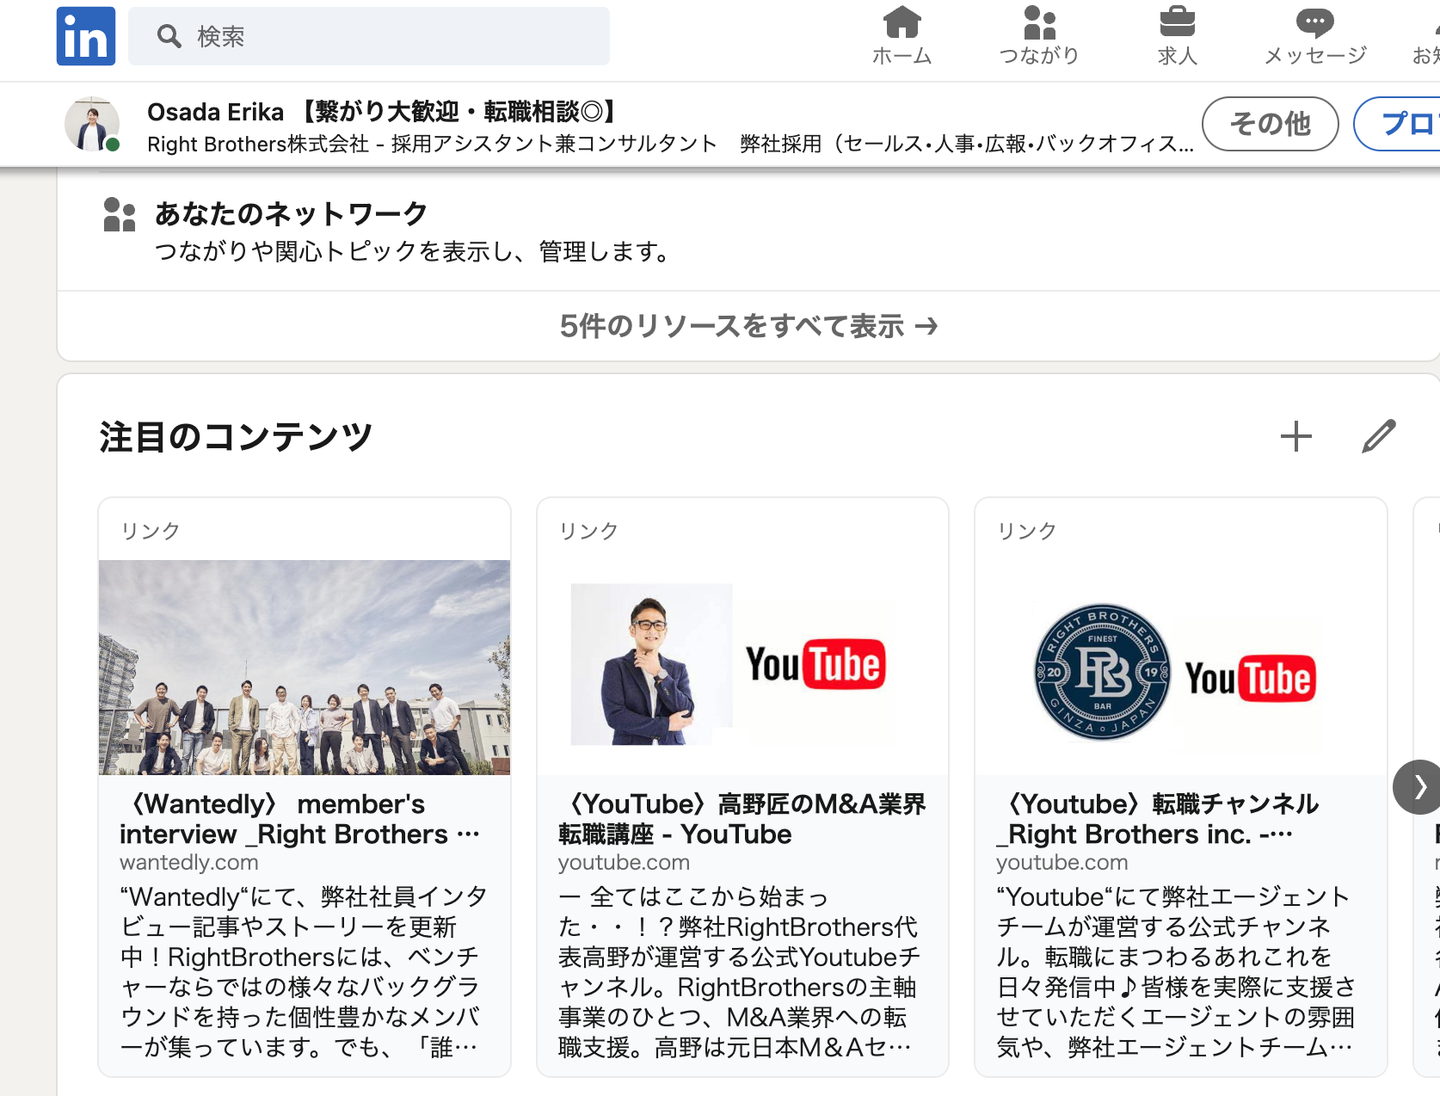This screenshot has height=1096, width=1440.
Task: Click the 'リンク' label on the 転職チャンネル card
Action: 1026,531
